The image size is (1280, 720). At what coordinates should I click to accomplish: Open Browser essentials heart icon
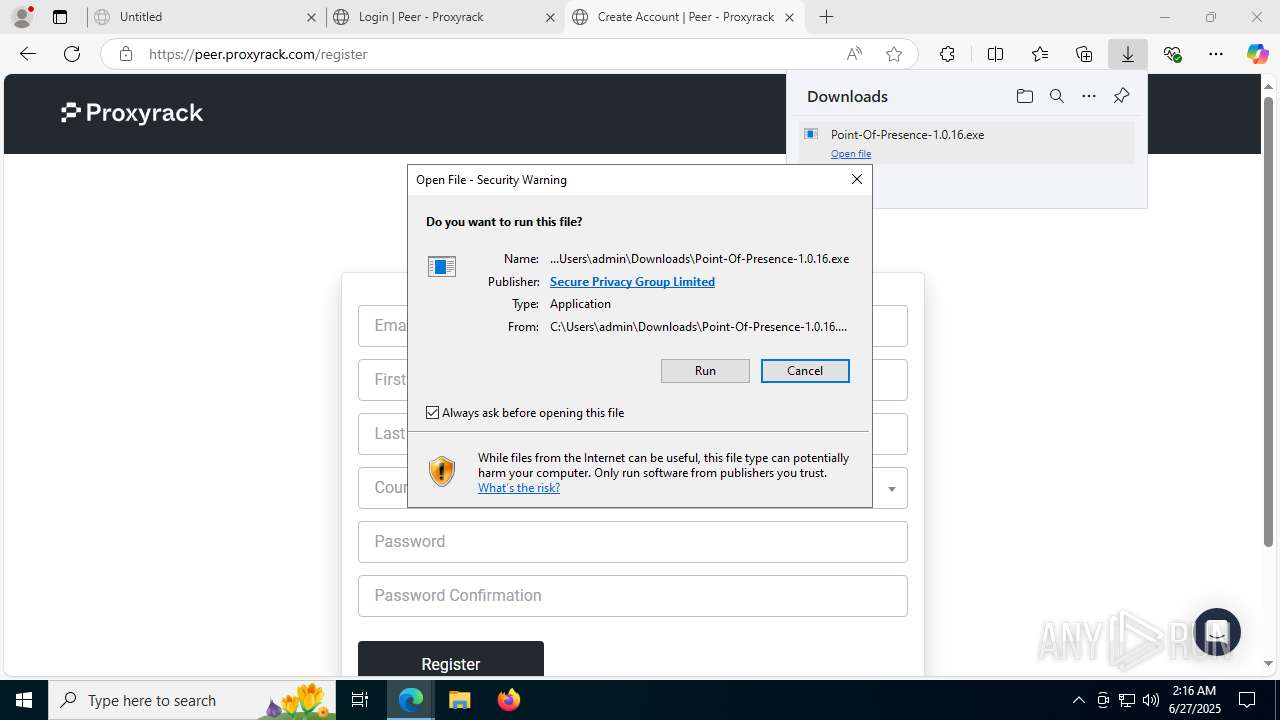[x=1172, y=54]
